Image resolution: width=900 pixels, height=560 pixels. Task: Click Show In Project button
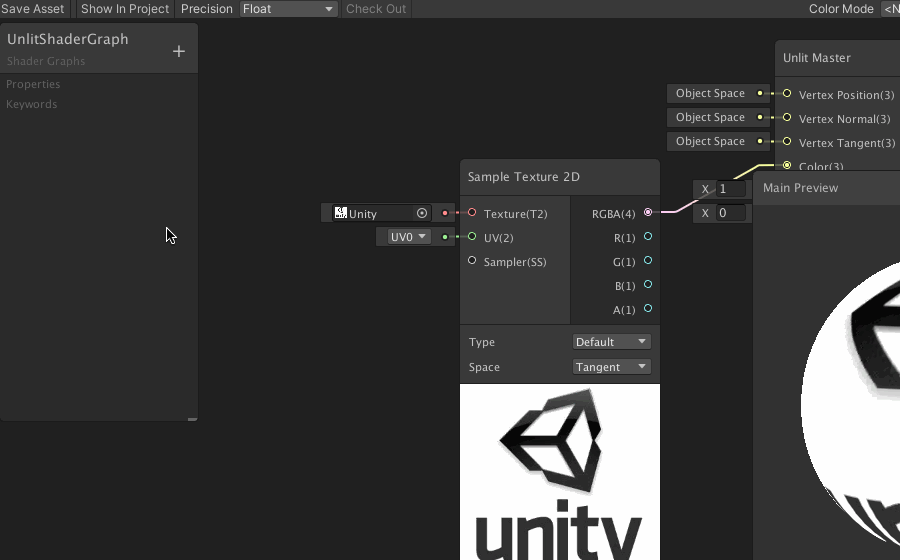(125, 9)
